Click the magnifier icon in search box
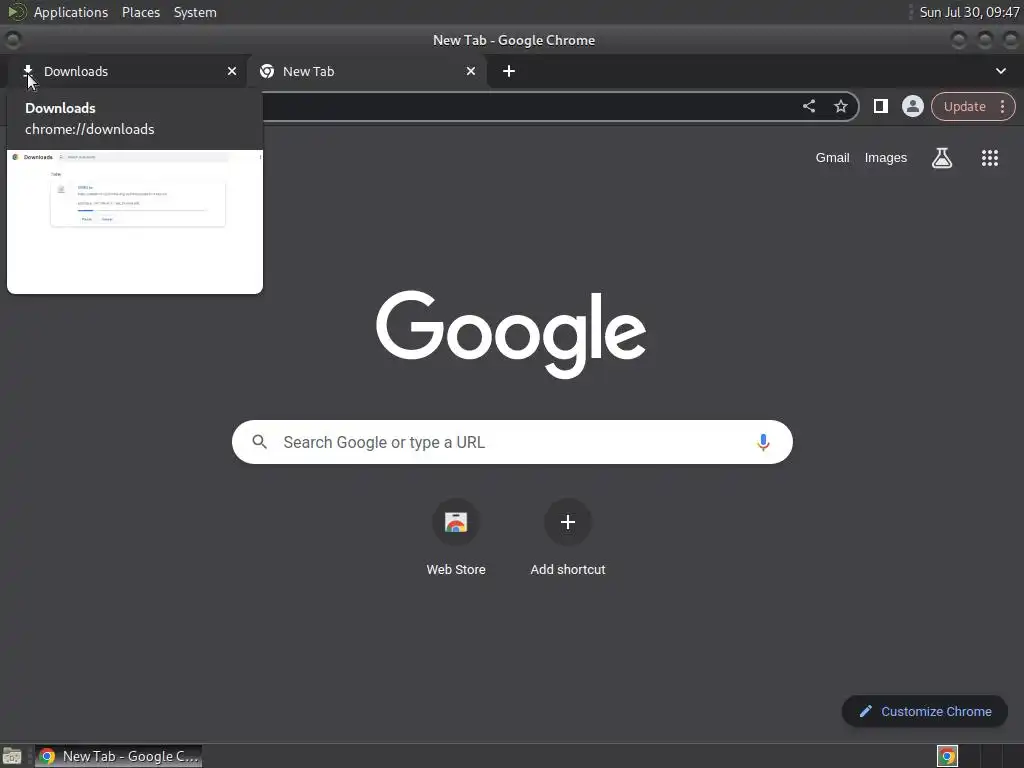The width and height of the screenshot is (1024, 768). point(259,442)
